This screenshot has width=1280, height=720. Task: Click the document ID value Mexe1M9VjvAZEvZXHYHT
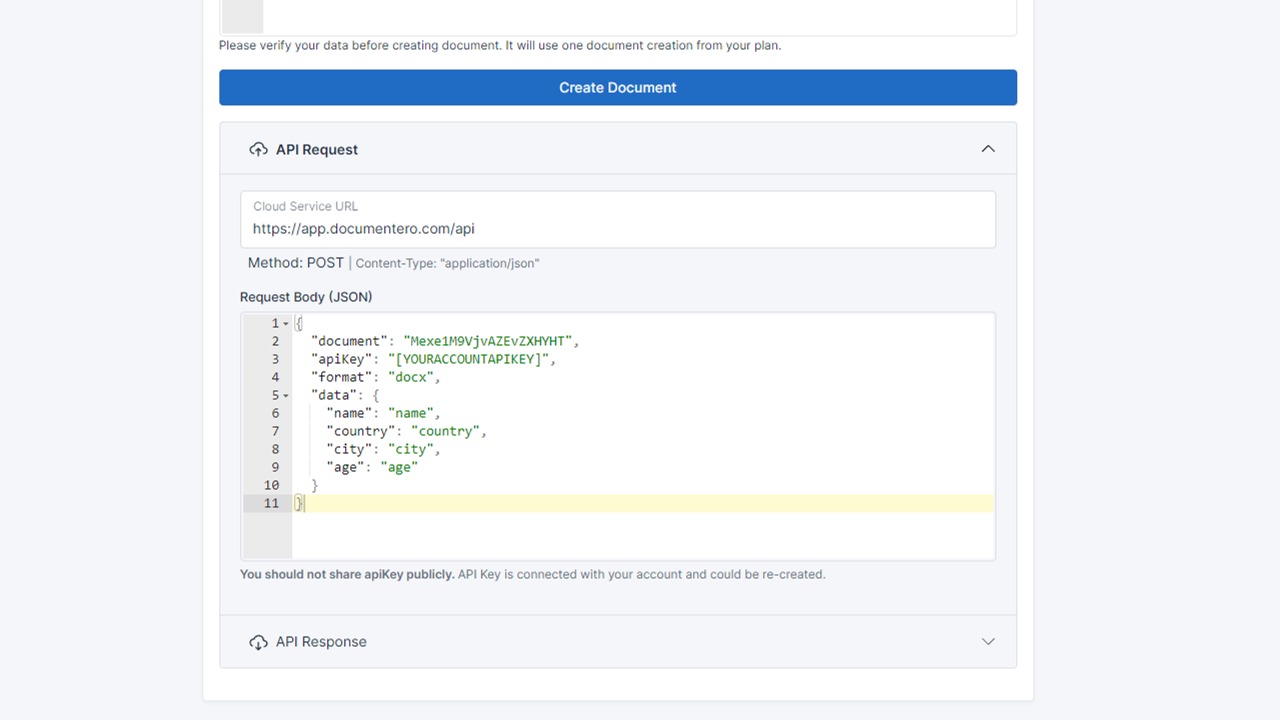click(x=488, y=341)
